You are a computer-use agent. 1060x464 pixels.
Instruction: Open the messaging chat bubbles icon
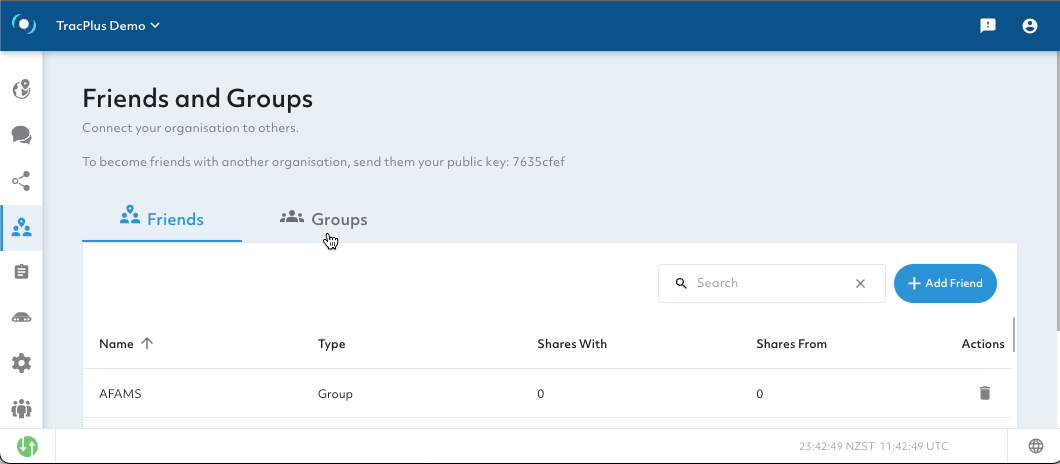[x=21, y=135]
